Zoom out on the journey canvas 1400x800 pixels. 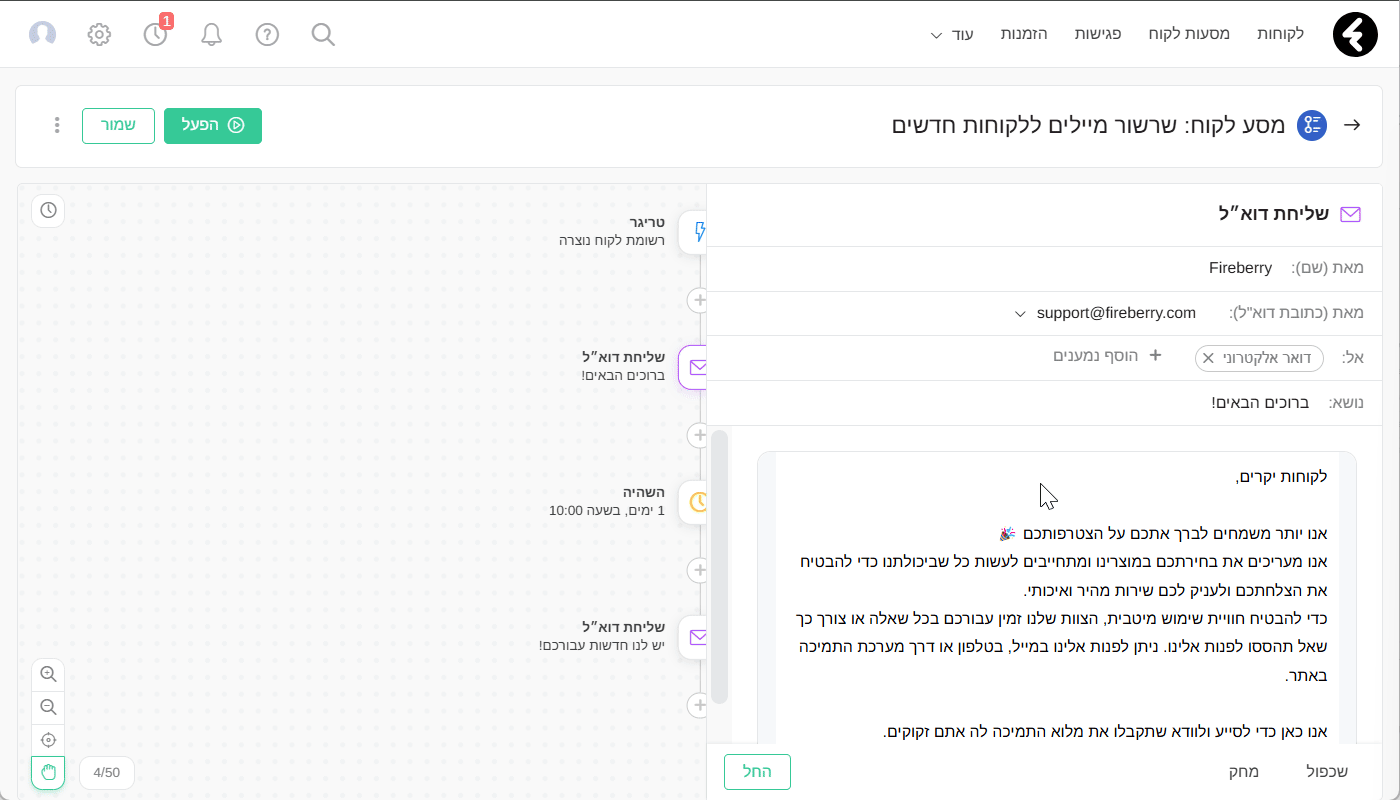(x=48, y=708)
